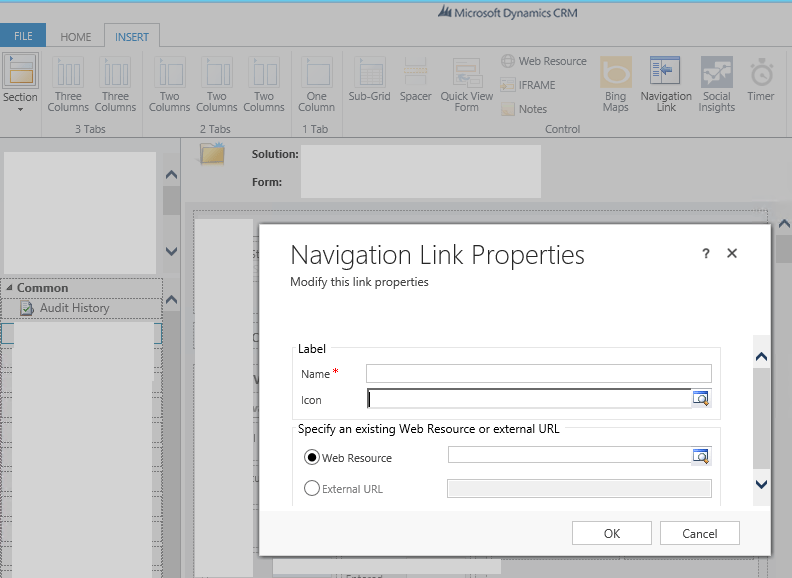Image resolution: width=792 pixels, height=578 pixels.
Task: Collapse the Common section
Action: (x=9, y=288)
